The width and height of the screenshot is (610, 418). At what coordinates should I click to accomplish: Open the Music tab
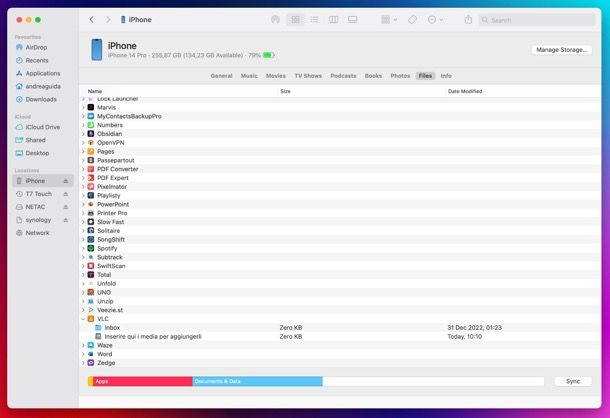(x=249, y=76)
